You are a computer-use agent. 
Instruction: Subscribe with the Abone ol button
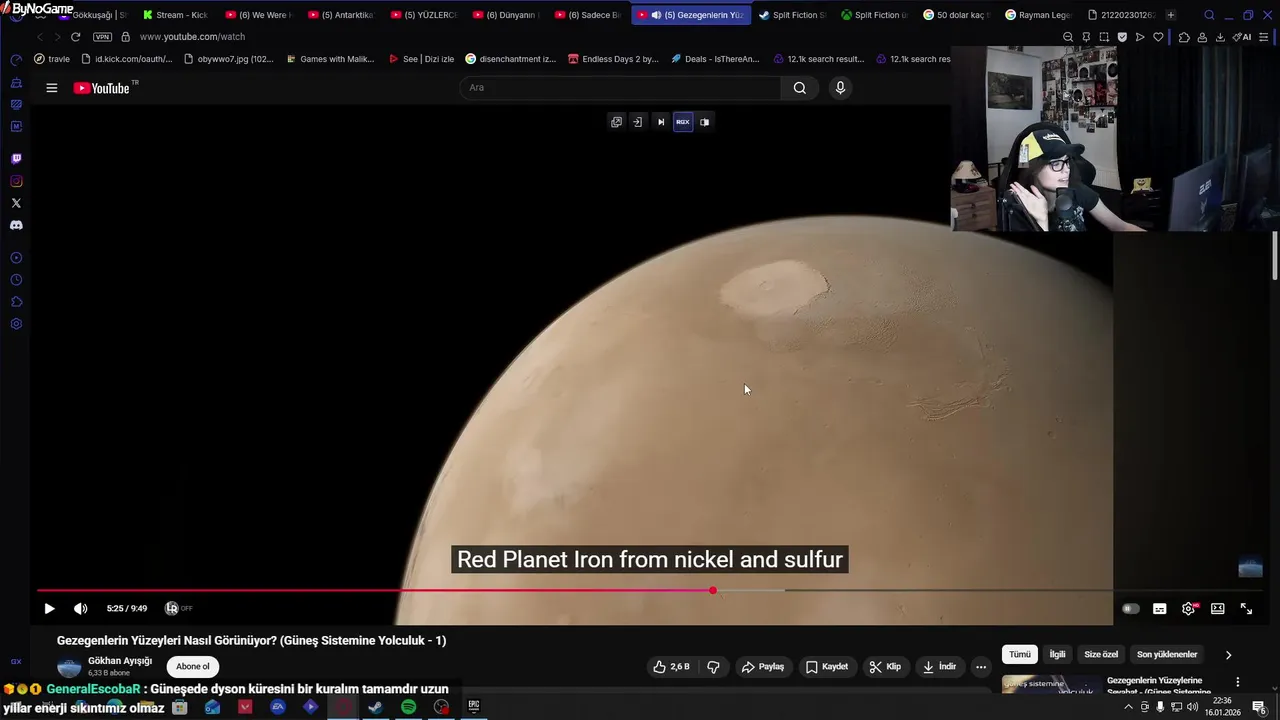pos(193,667)
